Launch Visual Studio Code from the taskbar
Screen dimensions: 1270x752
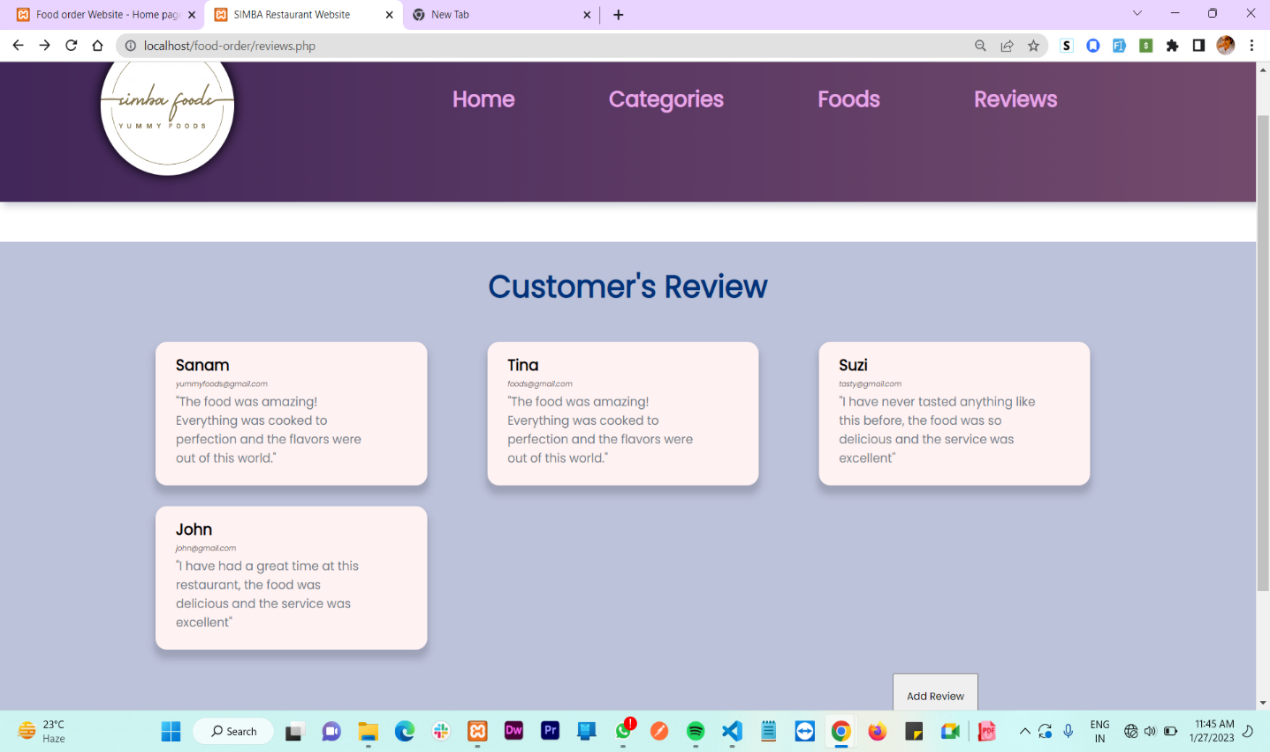(x=731, y=731)
